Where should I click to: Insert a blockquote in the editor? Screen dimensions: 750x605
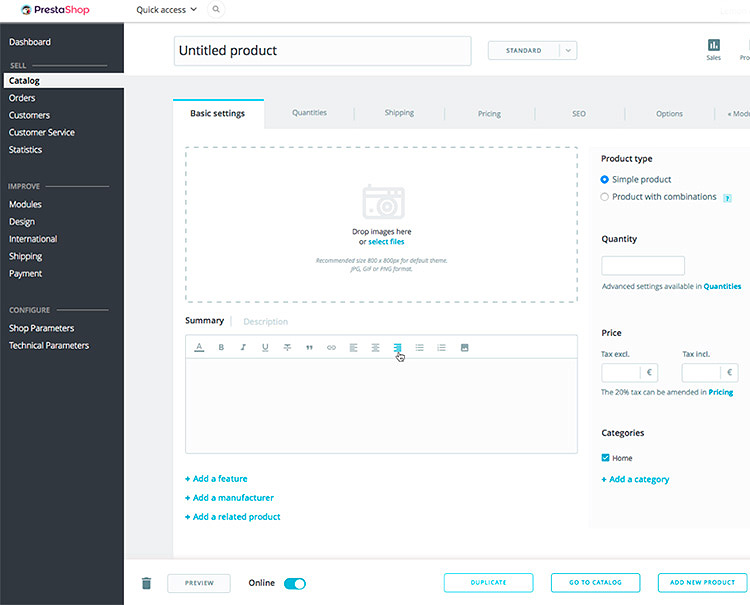tap(309, 348)
